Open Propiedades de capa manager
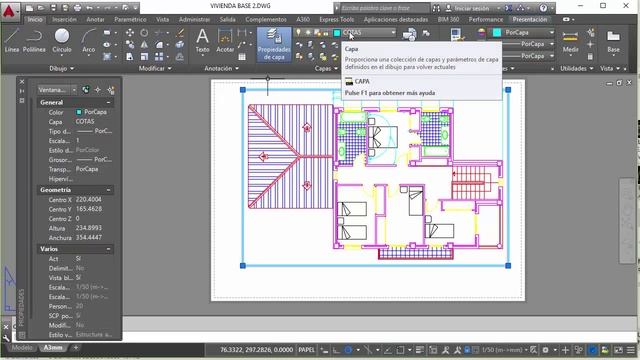 click(274, 44)
